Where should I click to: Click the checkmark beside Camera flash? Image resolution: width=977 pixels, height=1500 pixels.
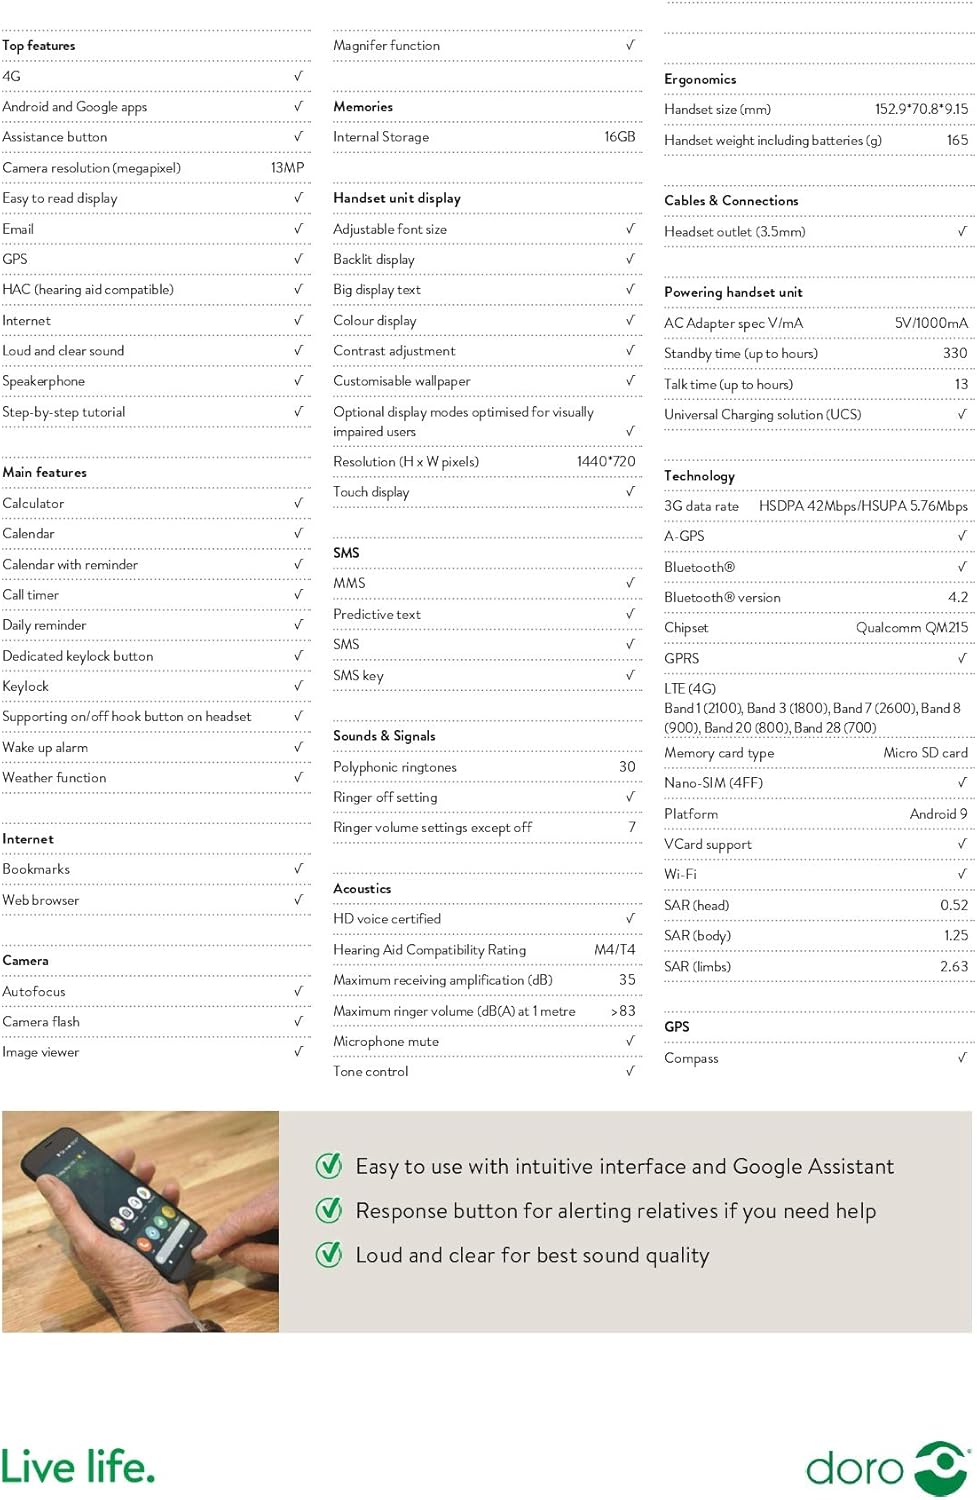tap(298, 1021)
